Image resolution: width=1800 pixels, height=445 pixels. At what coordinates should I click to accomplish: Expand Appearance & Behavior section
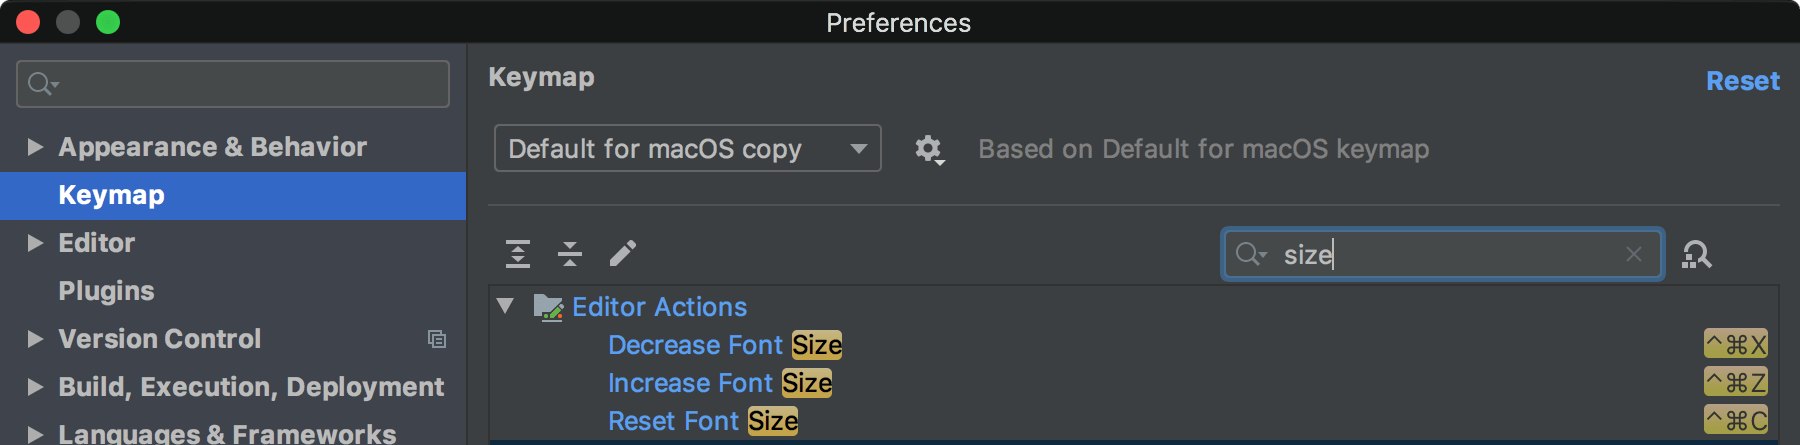pyautogui.click(x=35, y=147)
